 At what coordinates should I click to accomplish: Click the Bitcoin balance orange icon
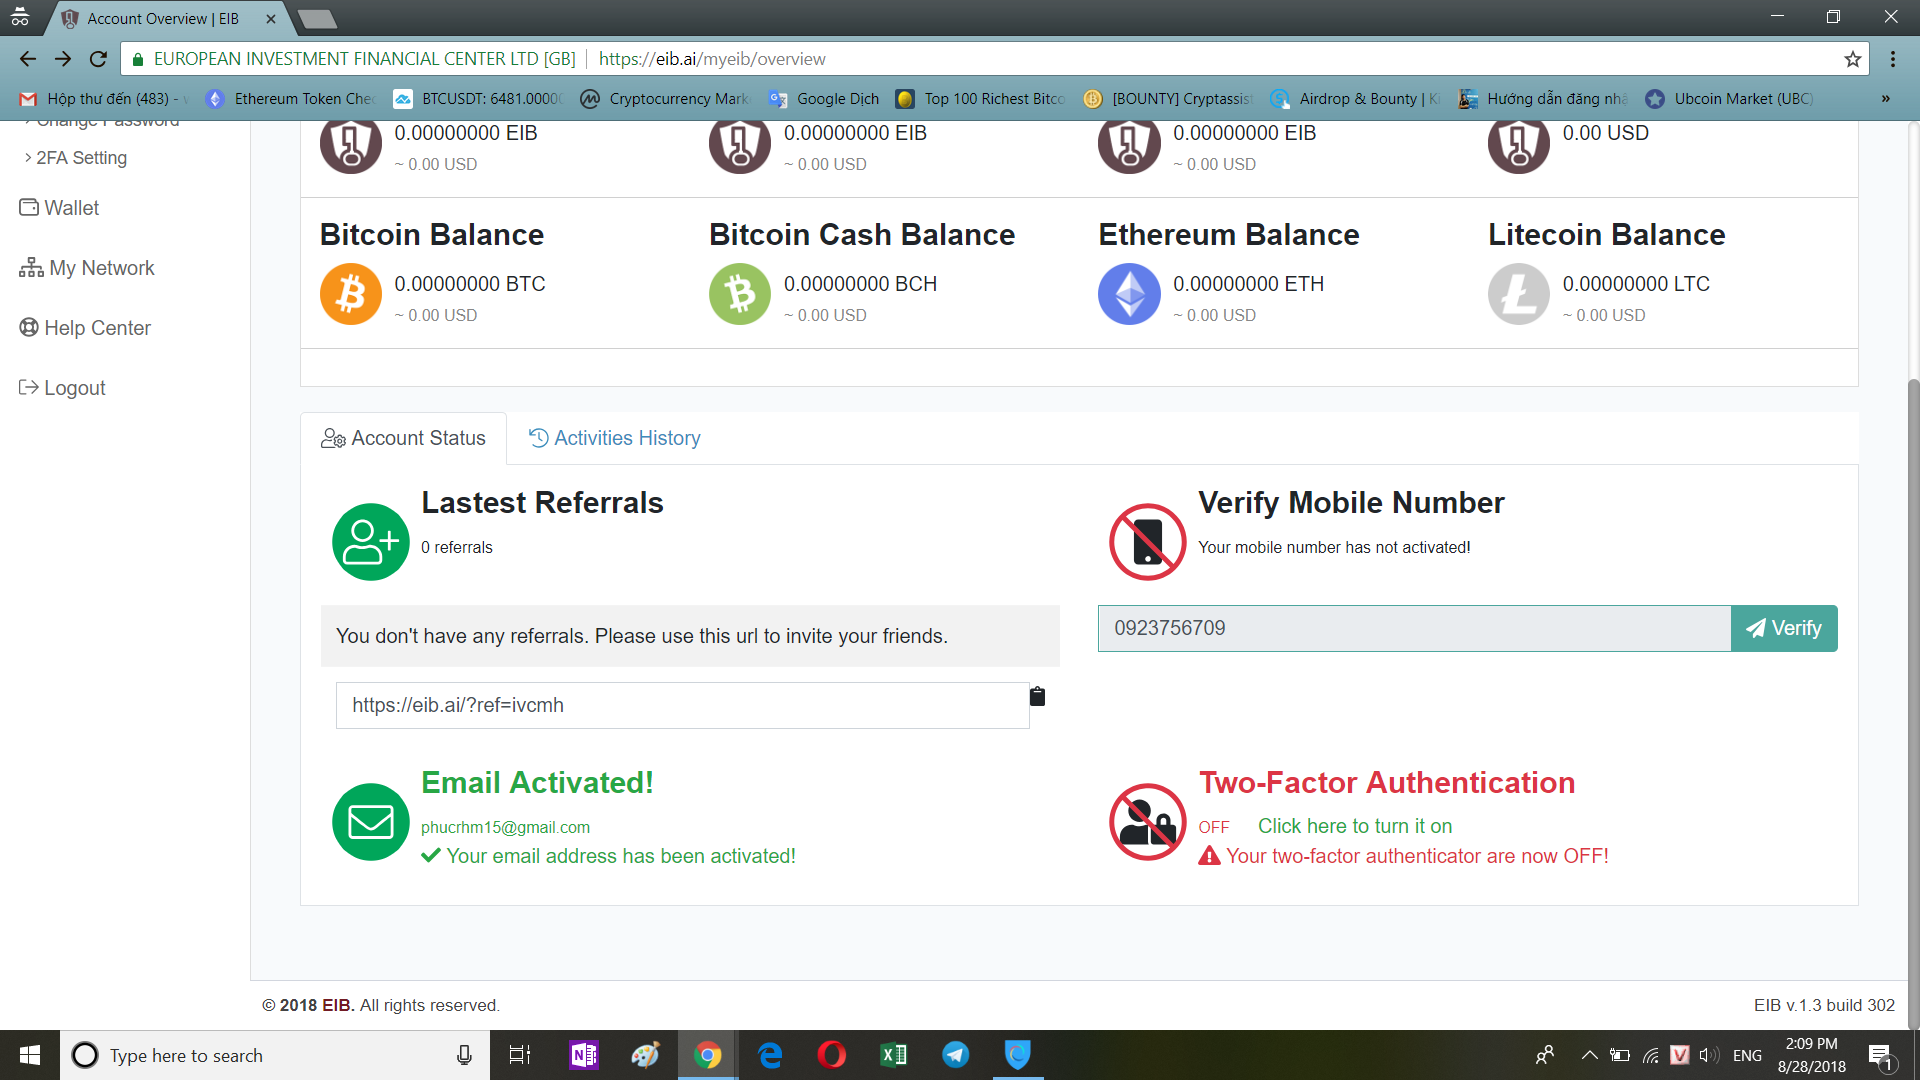(x=350, y=294)
